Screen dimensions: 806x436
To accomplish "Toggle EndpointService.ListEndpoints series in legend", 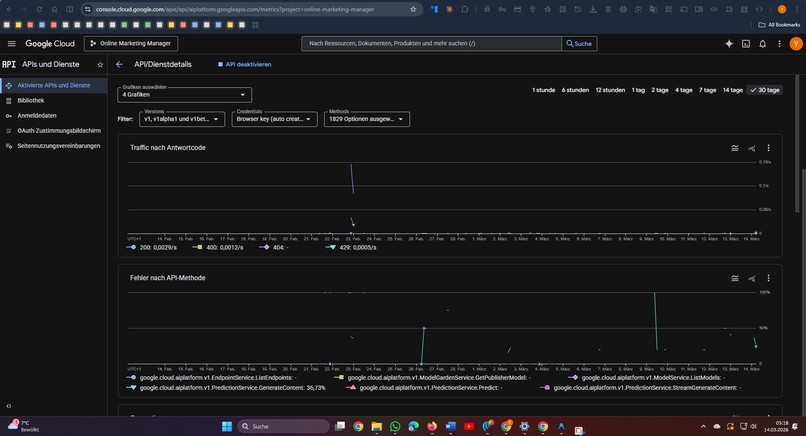I will pos(212,377).
